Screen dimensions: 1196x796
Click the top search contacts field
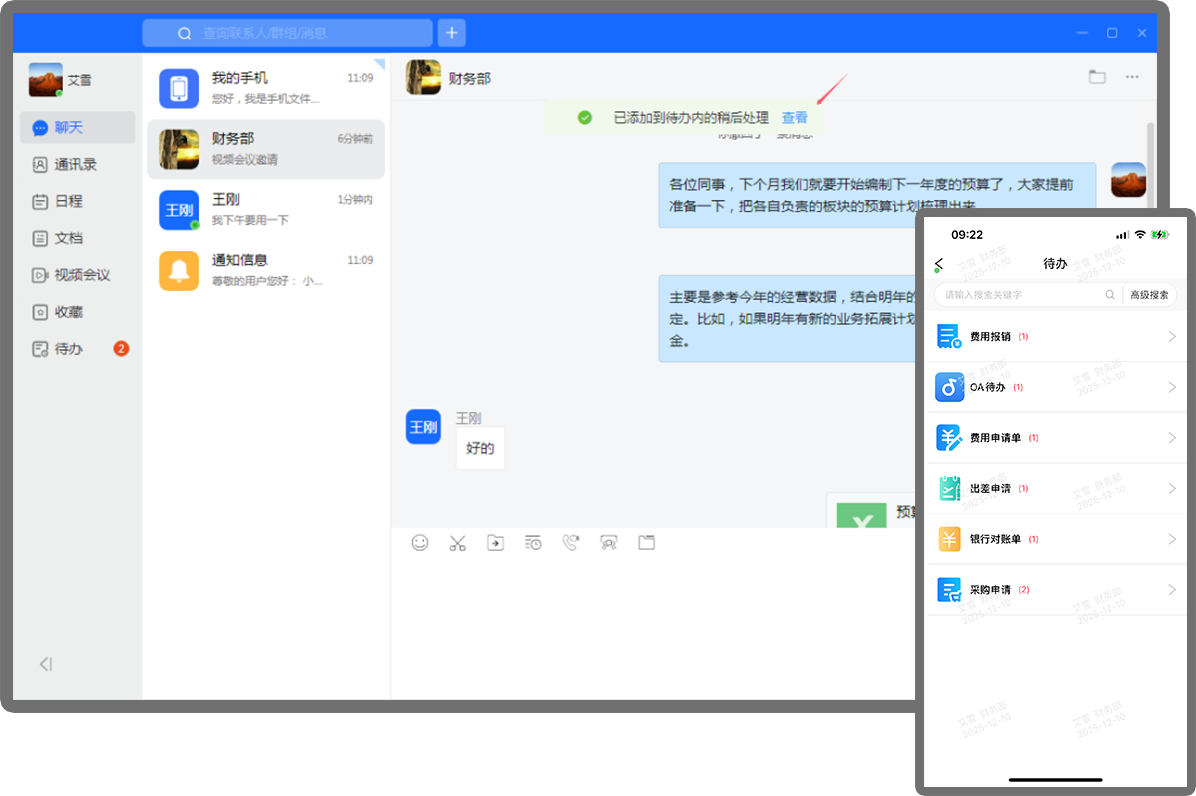pos(288,33)
